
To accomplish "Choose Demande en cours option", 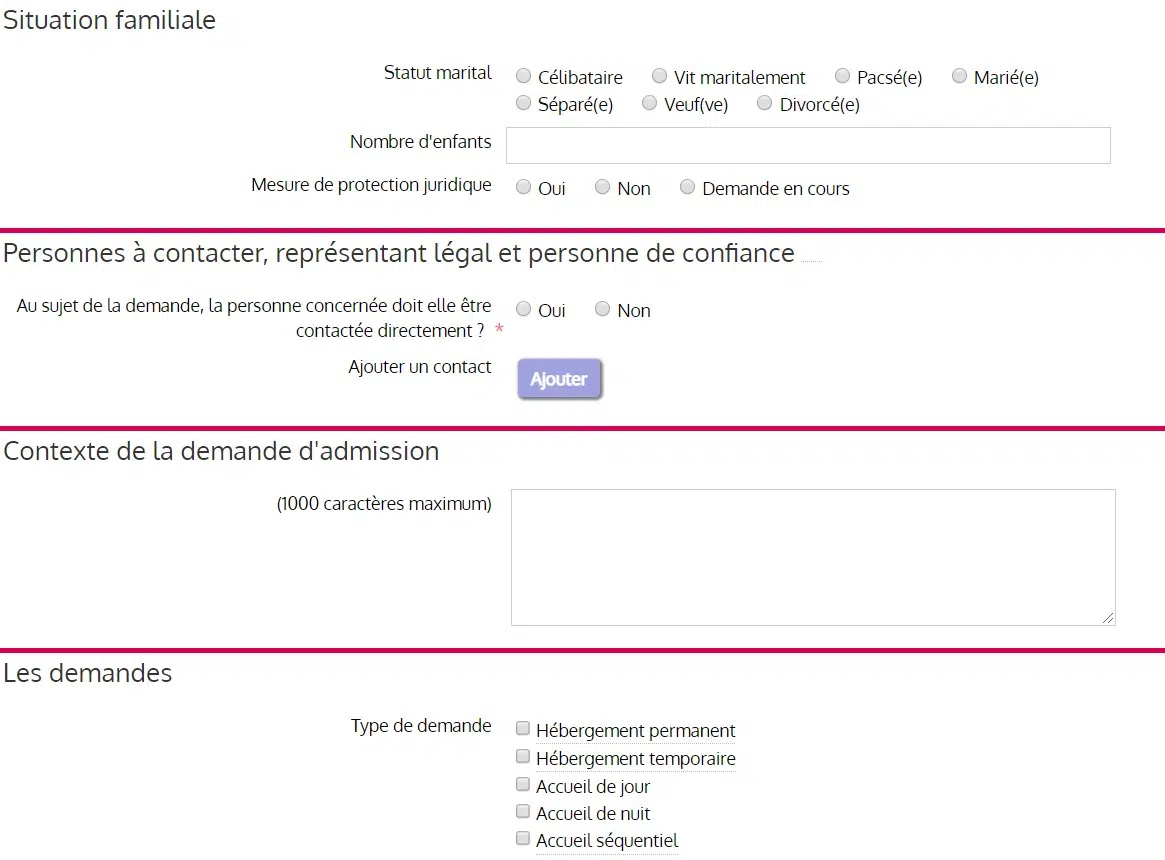I will [687, 187].
